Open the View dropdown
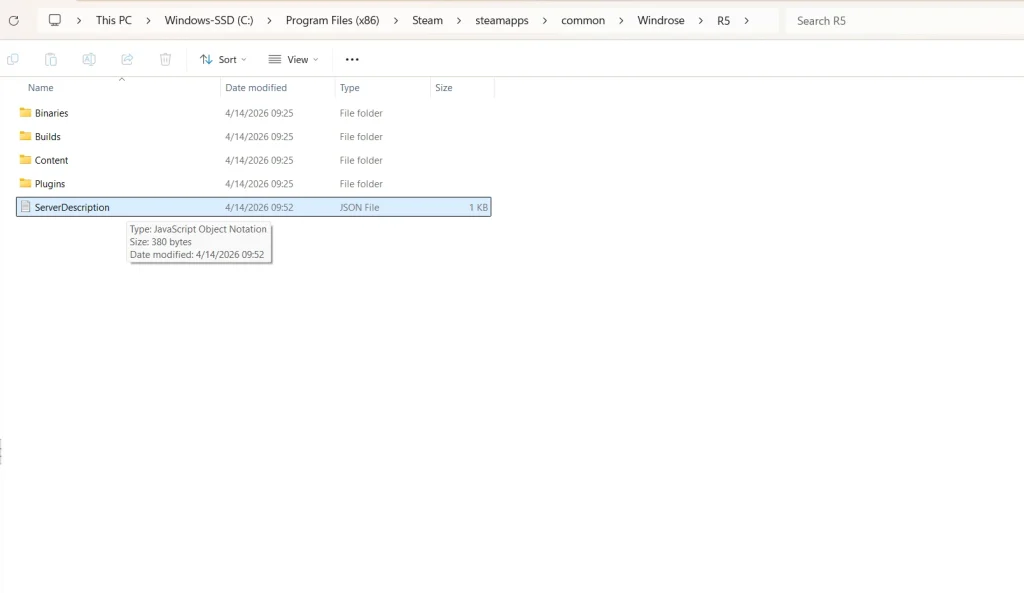This screenshot has height=593, width=1024. click(x=293, y=59)
